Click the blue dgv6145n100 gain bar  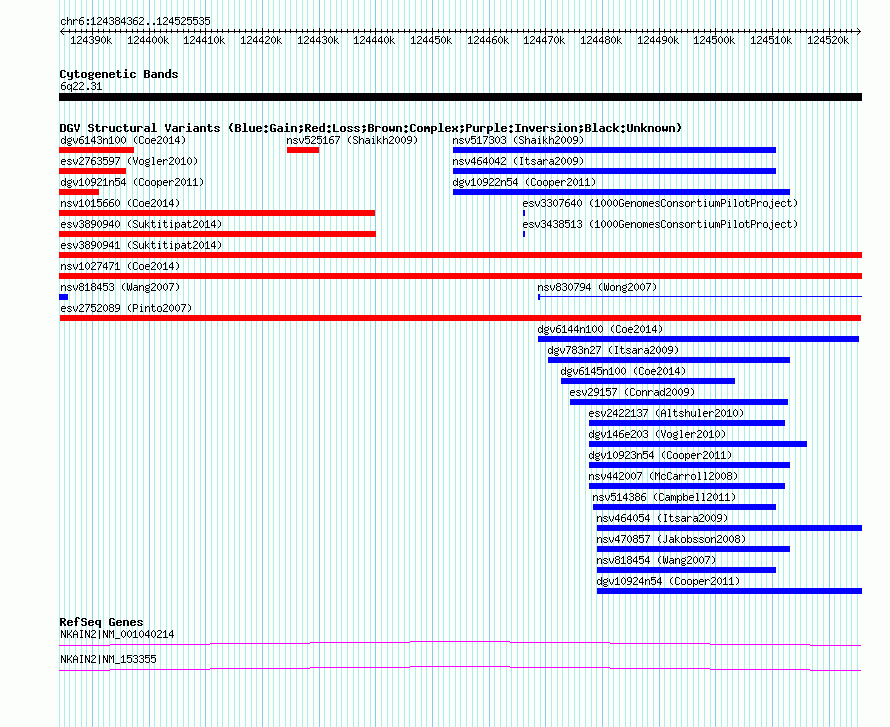coord(648,381)
